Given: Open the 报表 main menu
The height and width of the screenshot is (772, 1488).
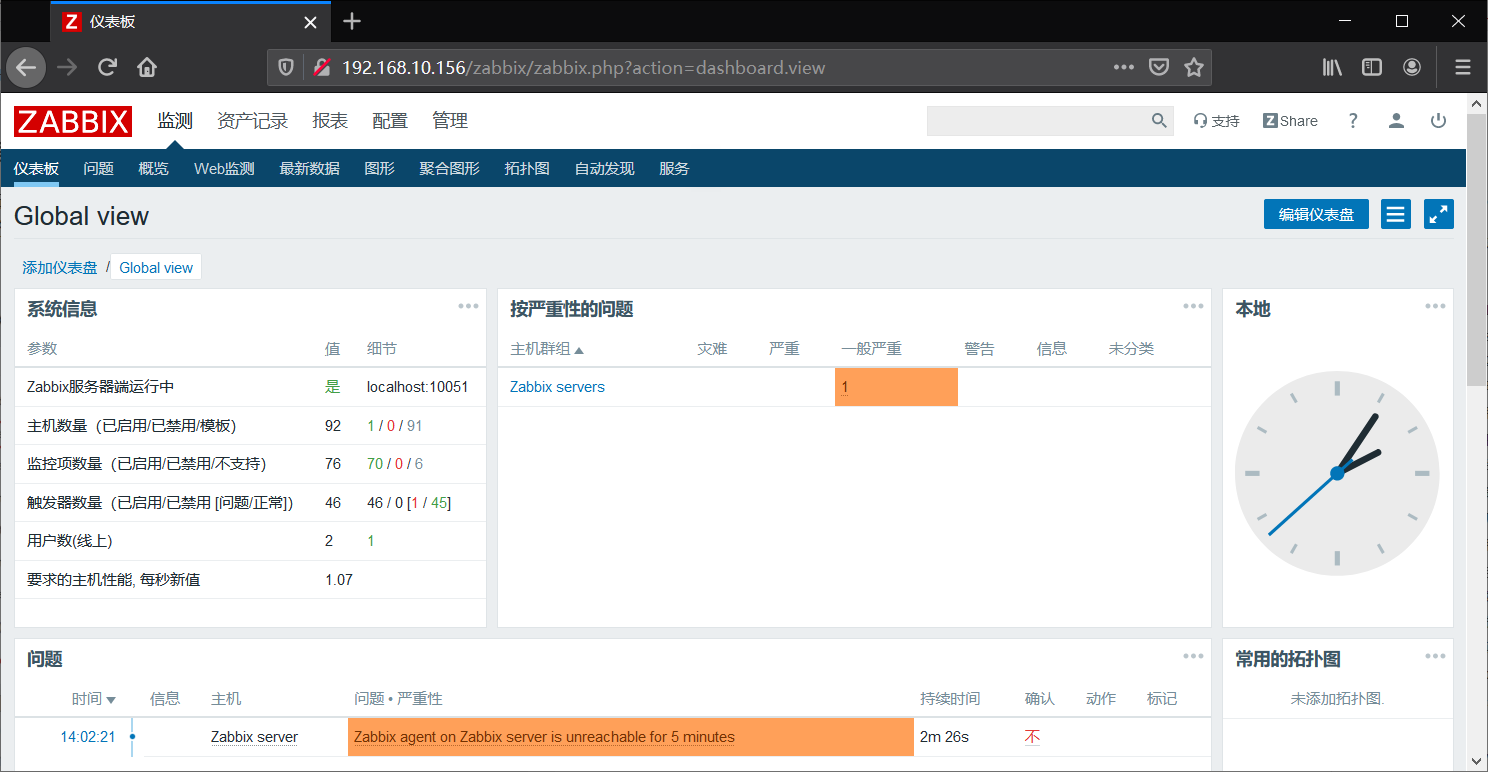Looking at the screenshot, I should (x=330, y=121).
